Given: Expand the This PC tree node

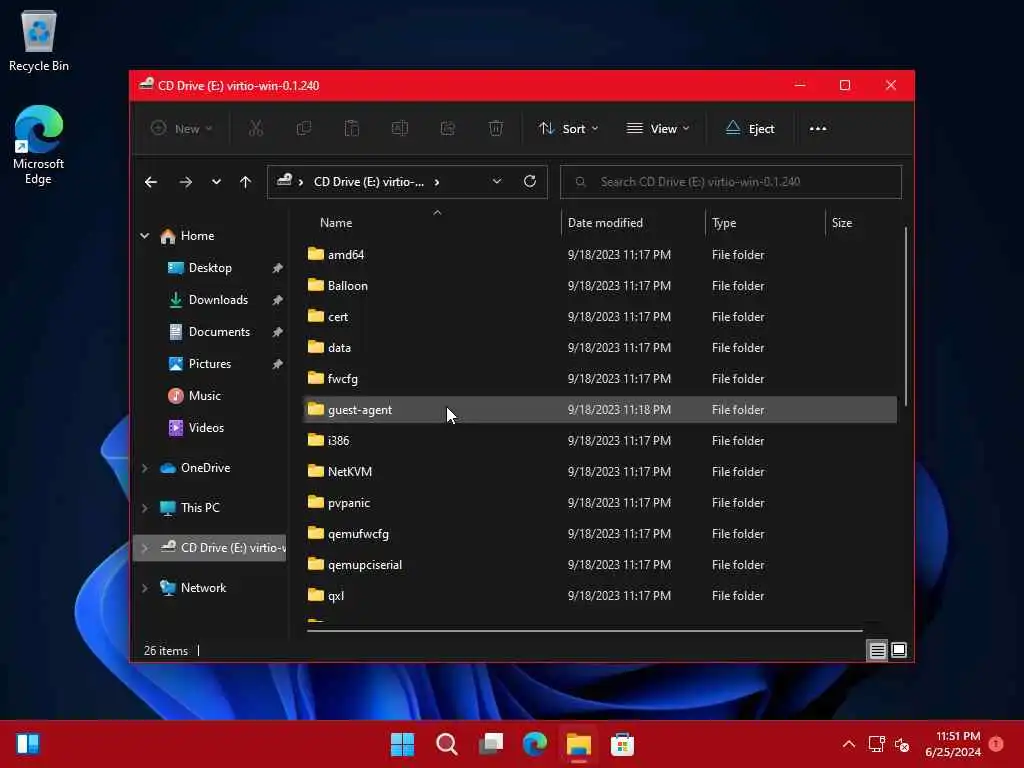Looking at the screenshot, I should click(x=144, y=508).
